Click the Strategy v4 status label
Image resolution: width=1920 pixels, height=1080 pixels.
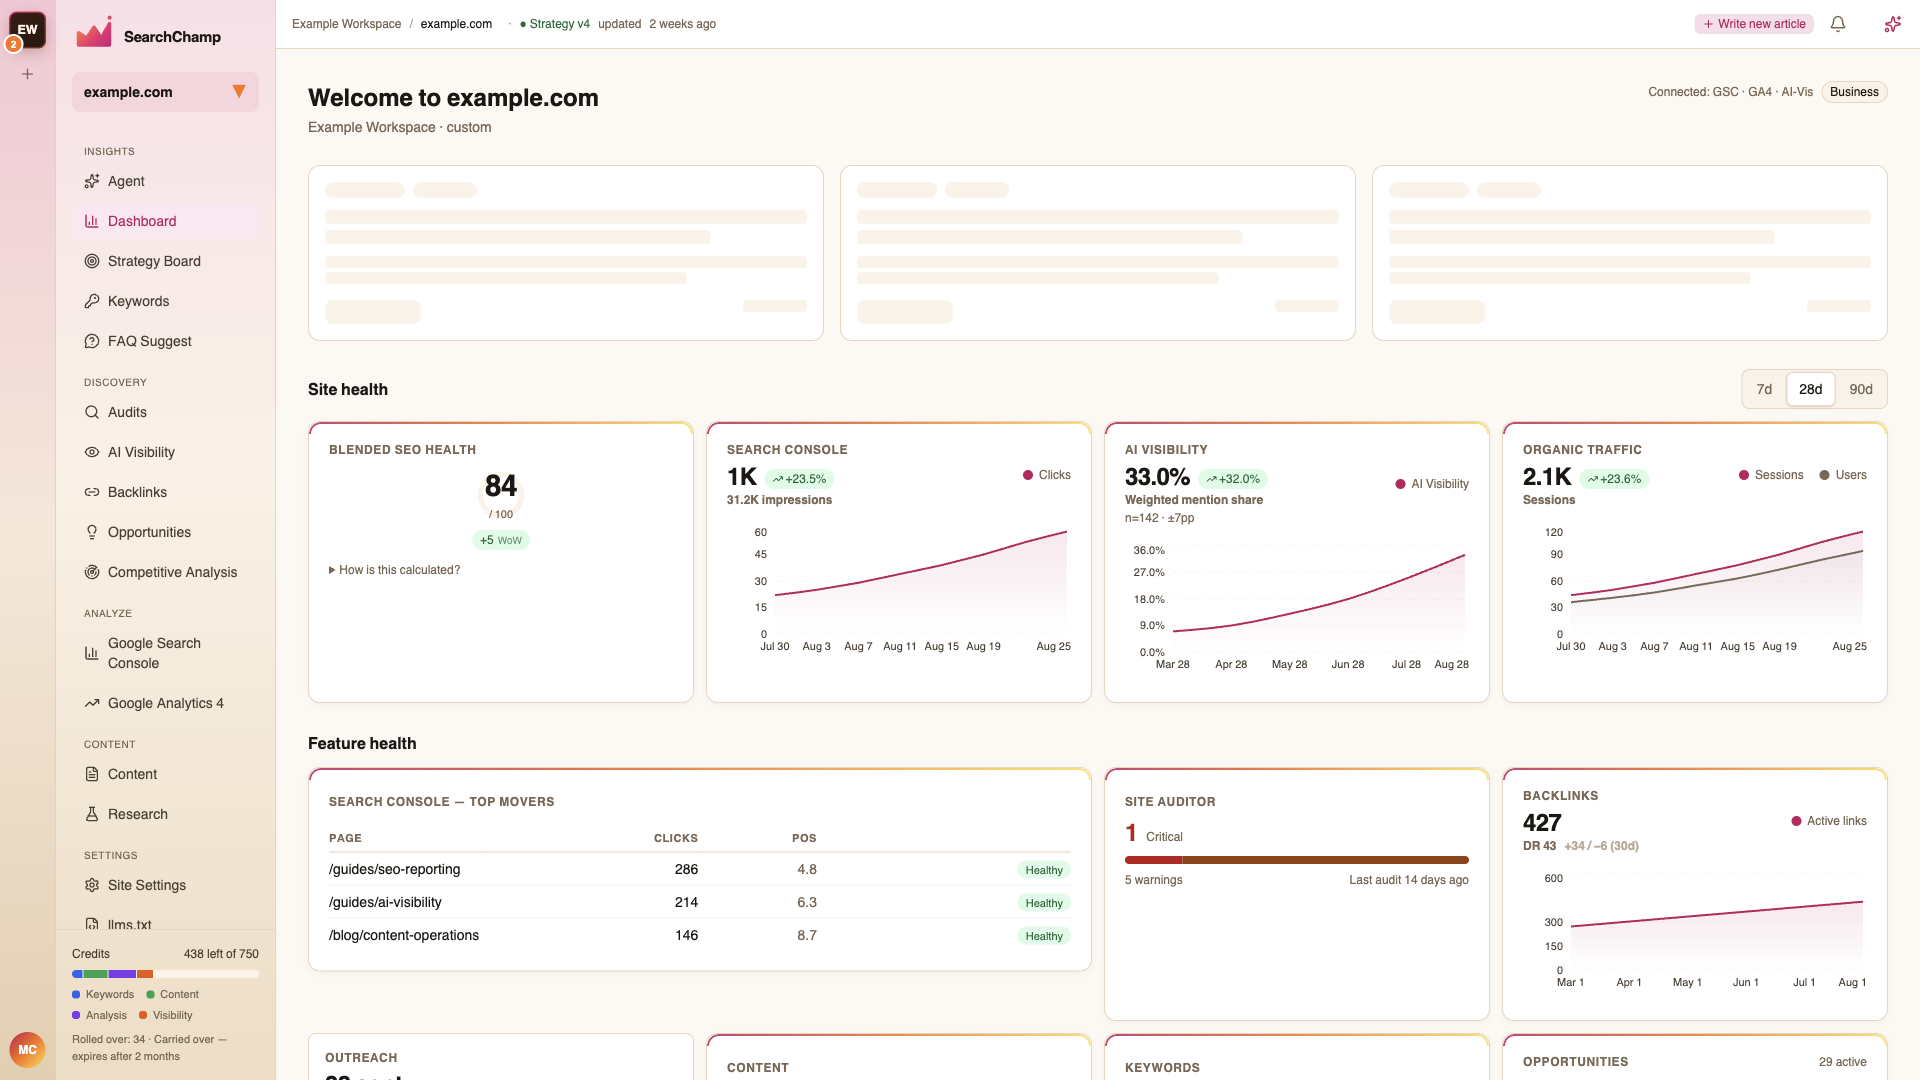[555, 24]
